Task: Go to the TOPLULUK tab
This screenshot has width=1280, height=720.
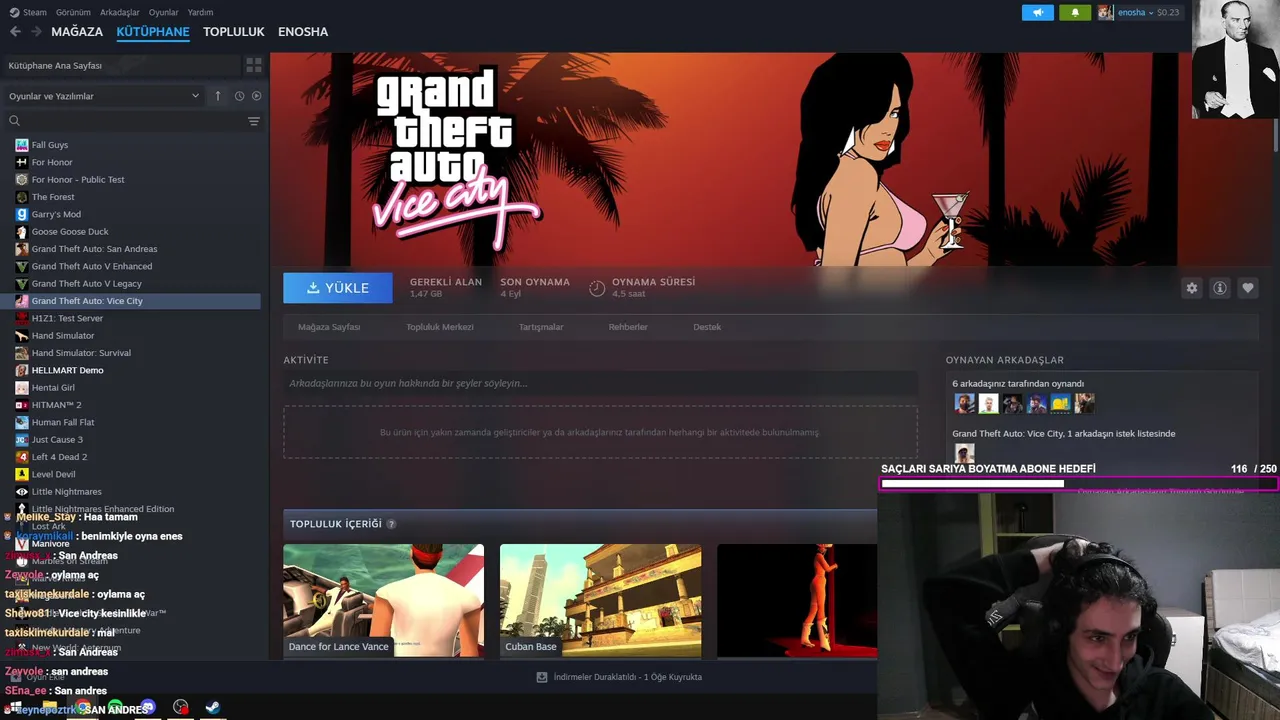Action: pyautogui.click(x=234, y=32)
